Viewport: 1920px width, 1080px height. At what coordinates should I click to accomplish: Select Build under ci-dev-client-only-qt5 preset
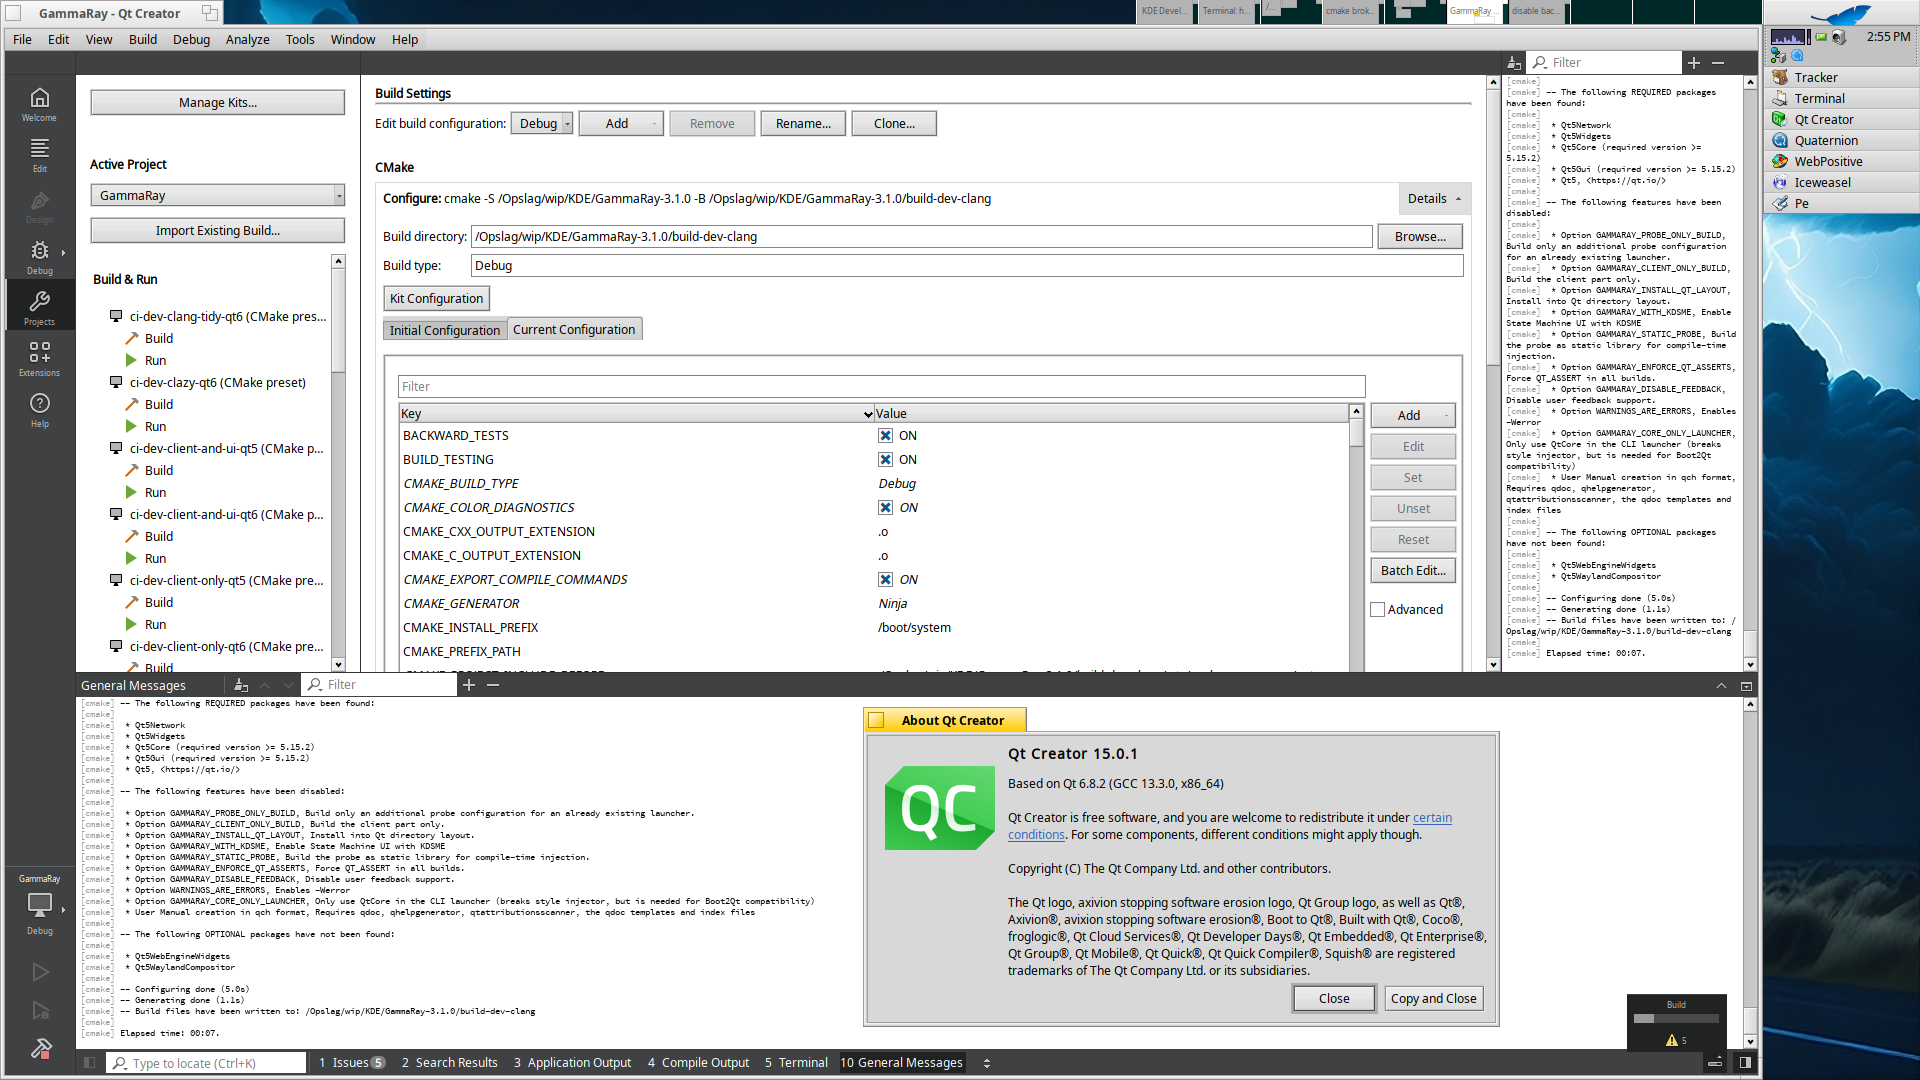(x=159, y=603)
